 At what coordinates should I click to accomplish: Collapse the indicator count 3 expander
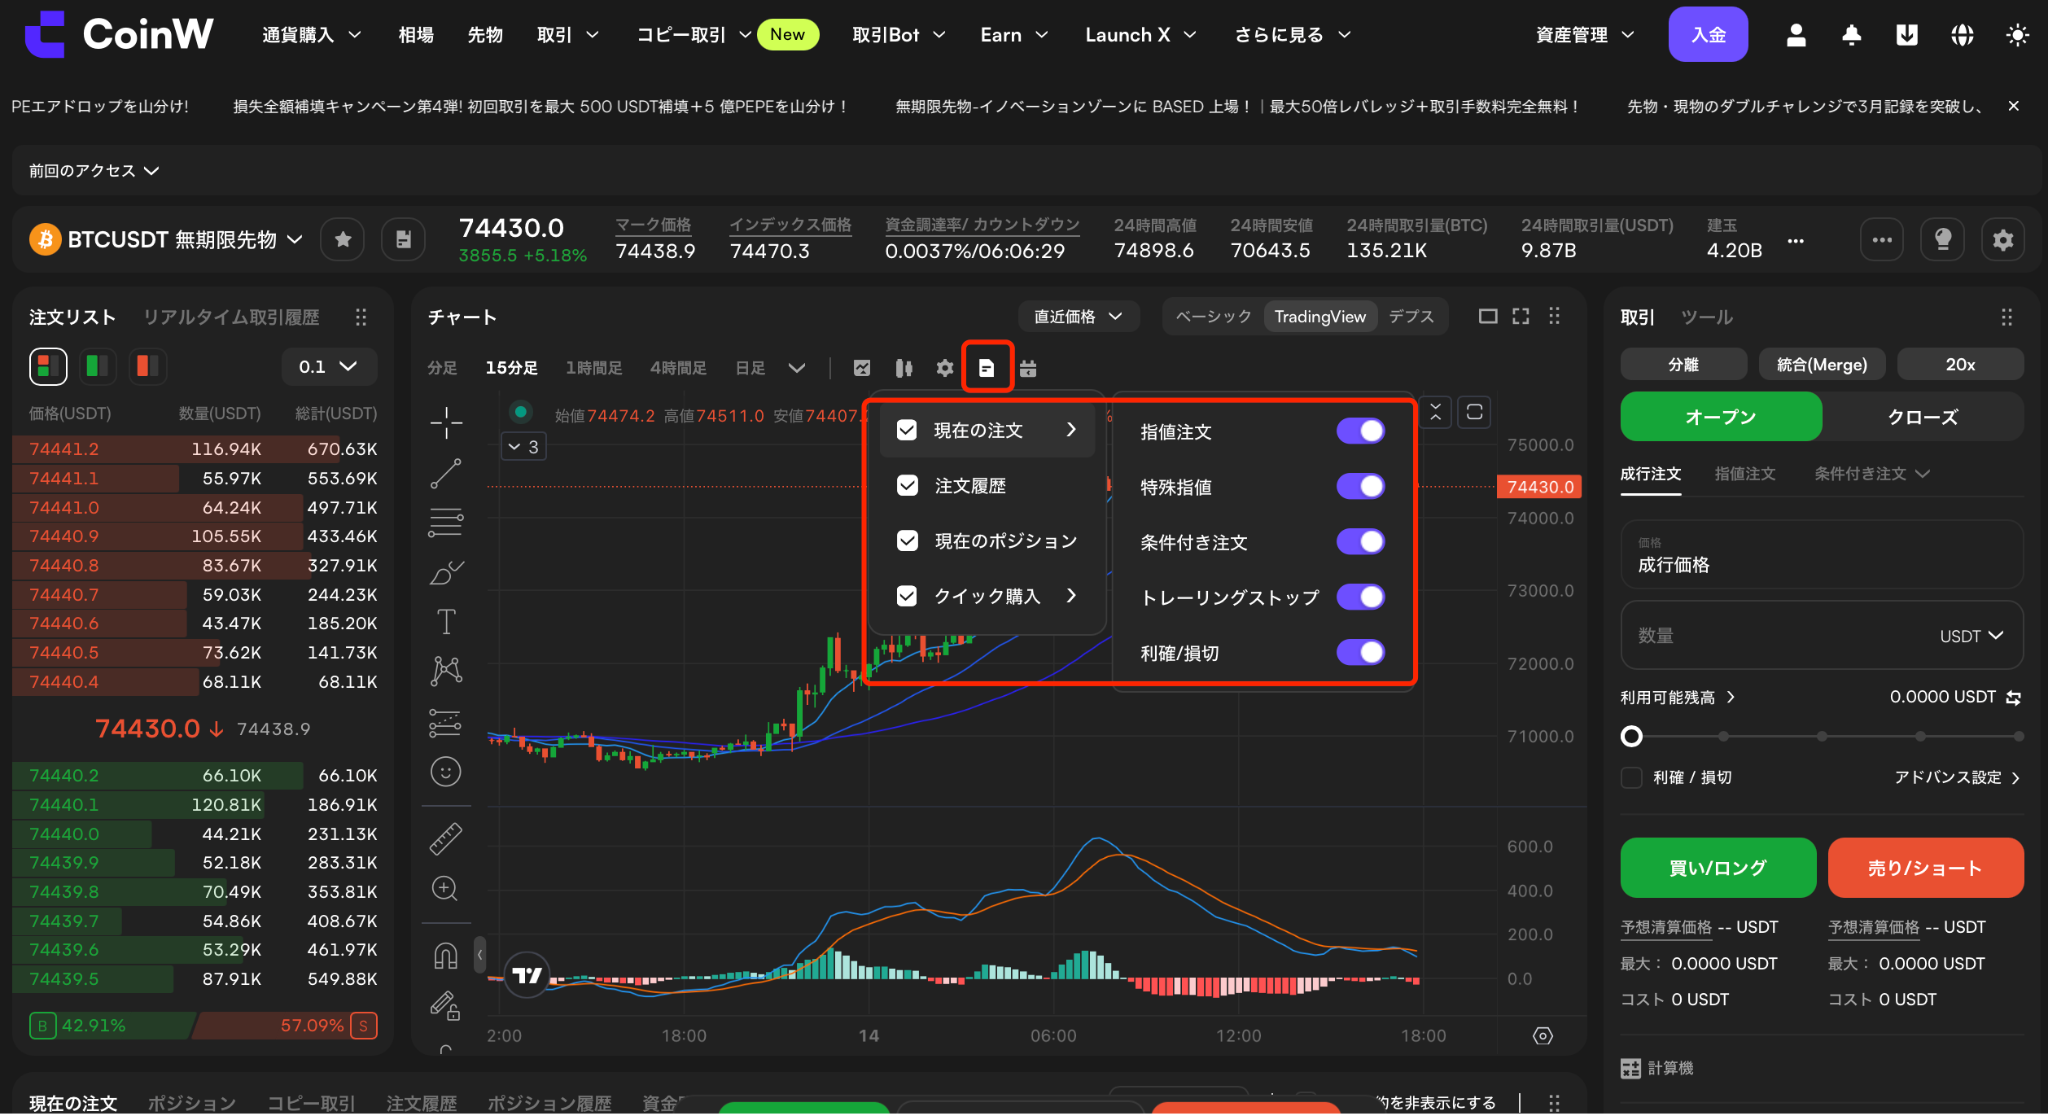pos(523,447)
